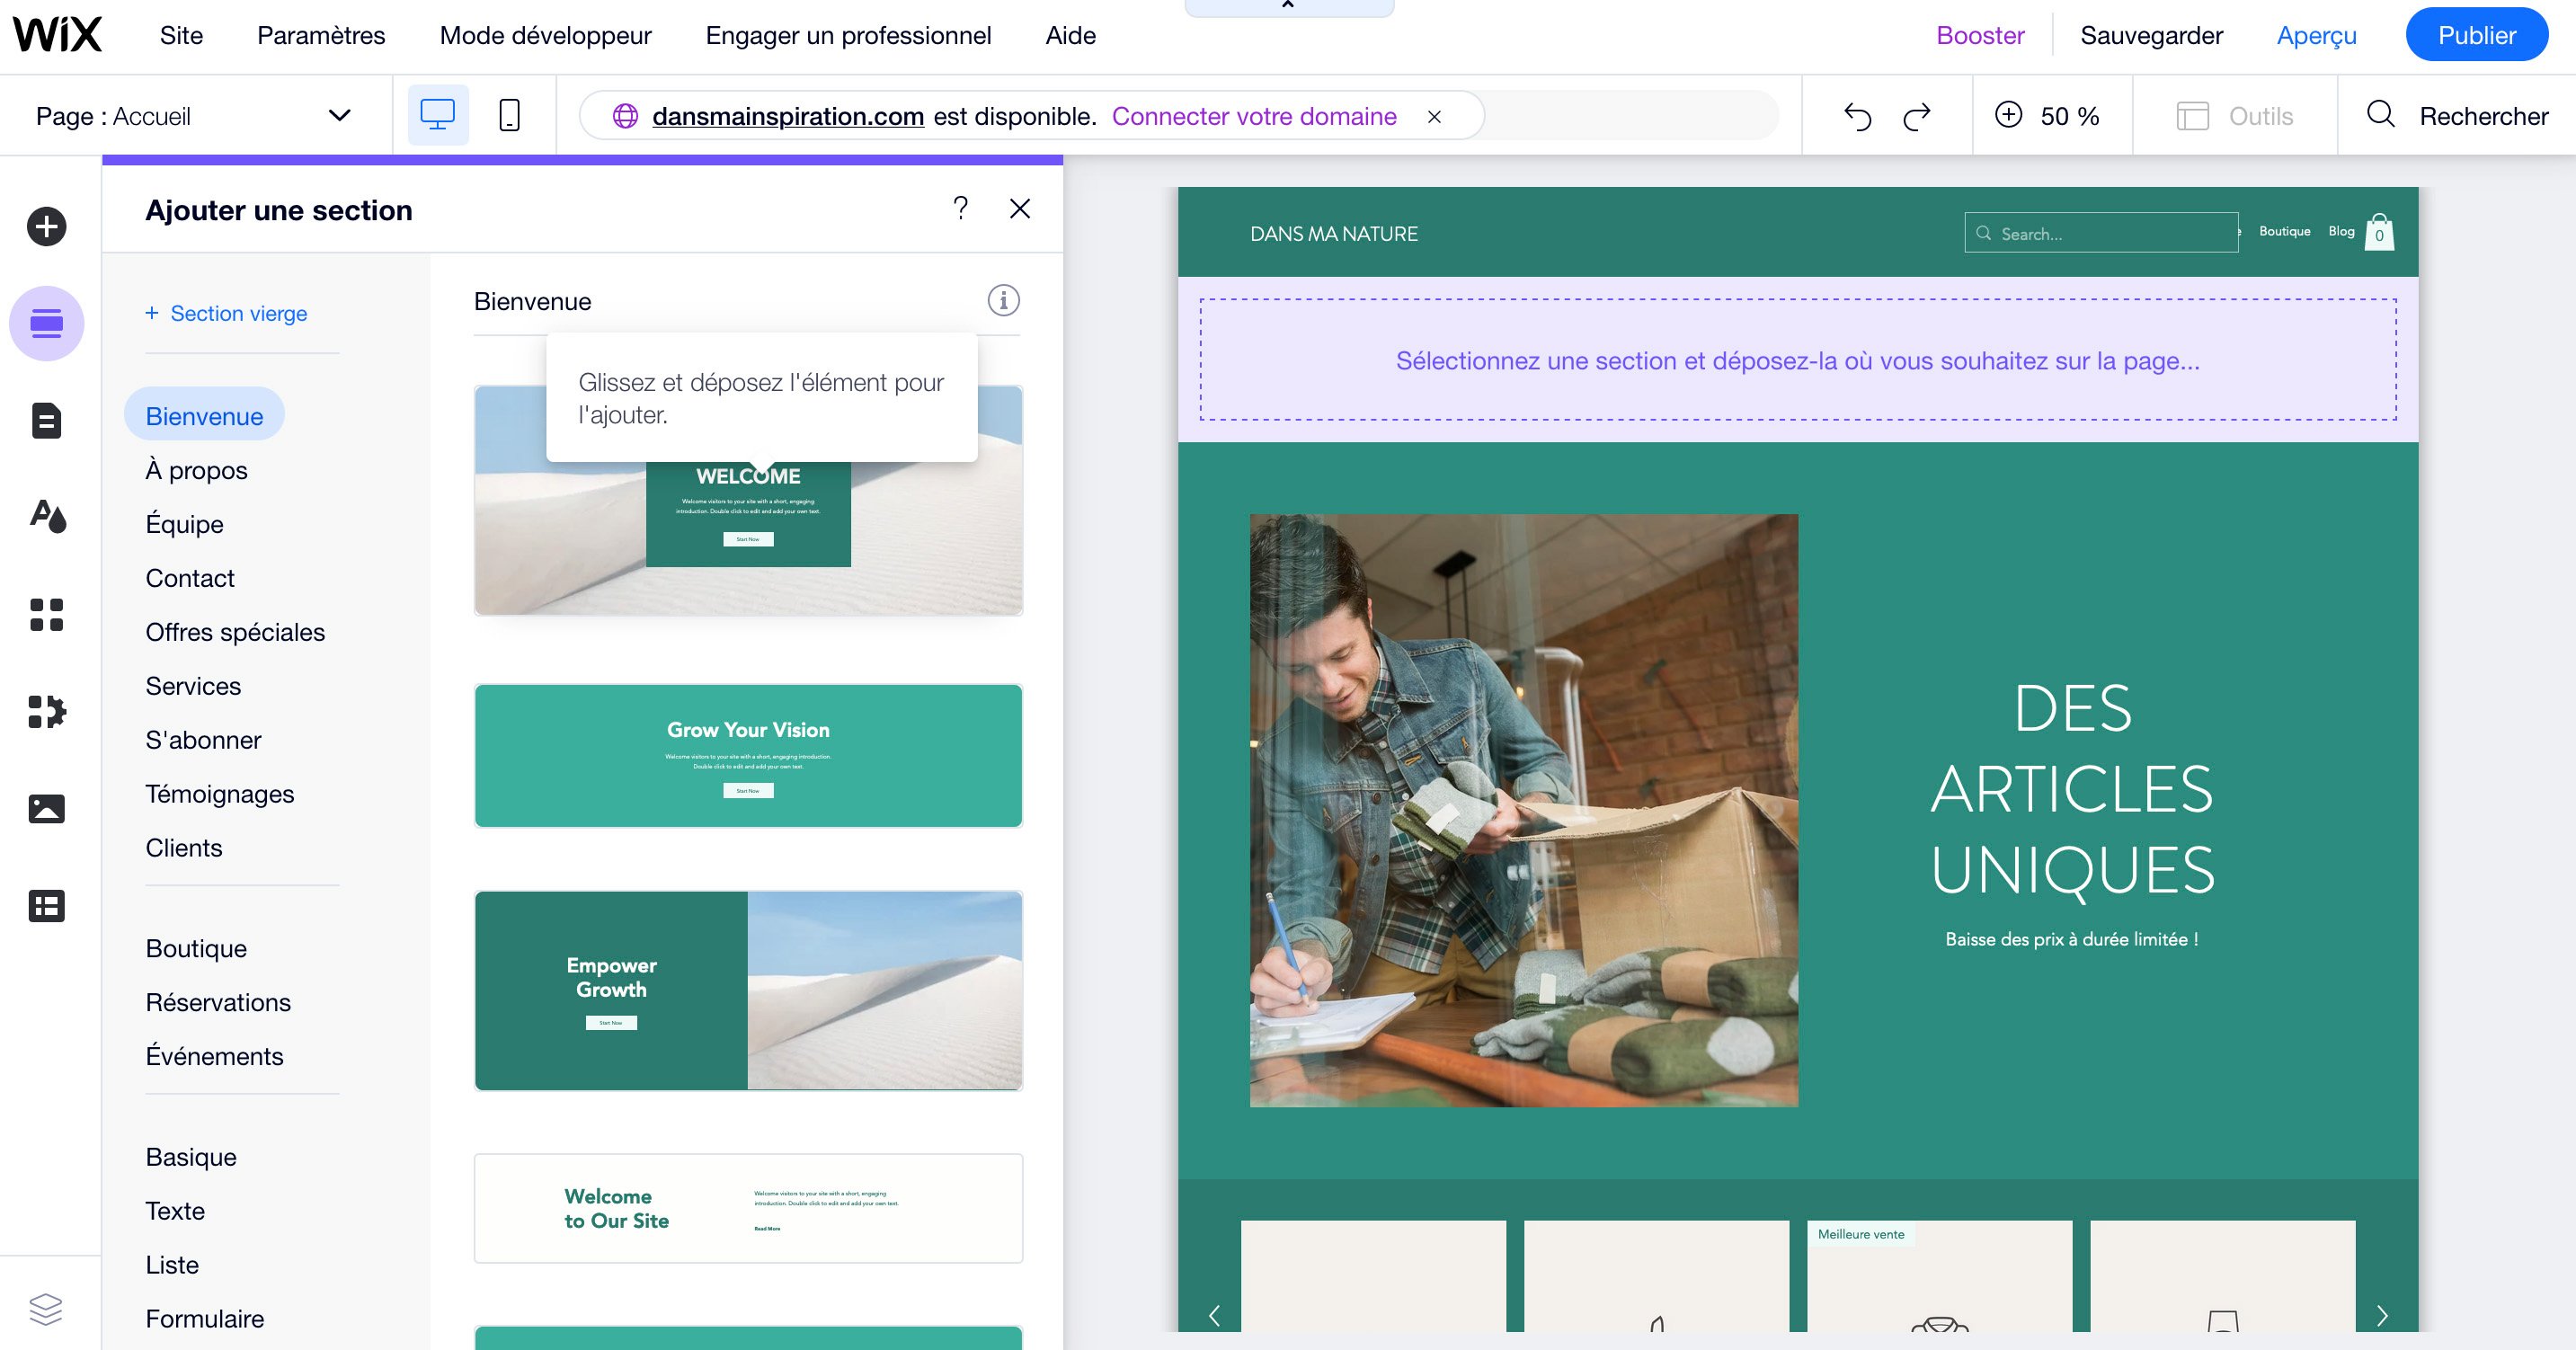Open the 50 % zoom control
Screen dimensions: 2576x1350
click(2048, 116)
